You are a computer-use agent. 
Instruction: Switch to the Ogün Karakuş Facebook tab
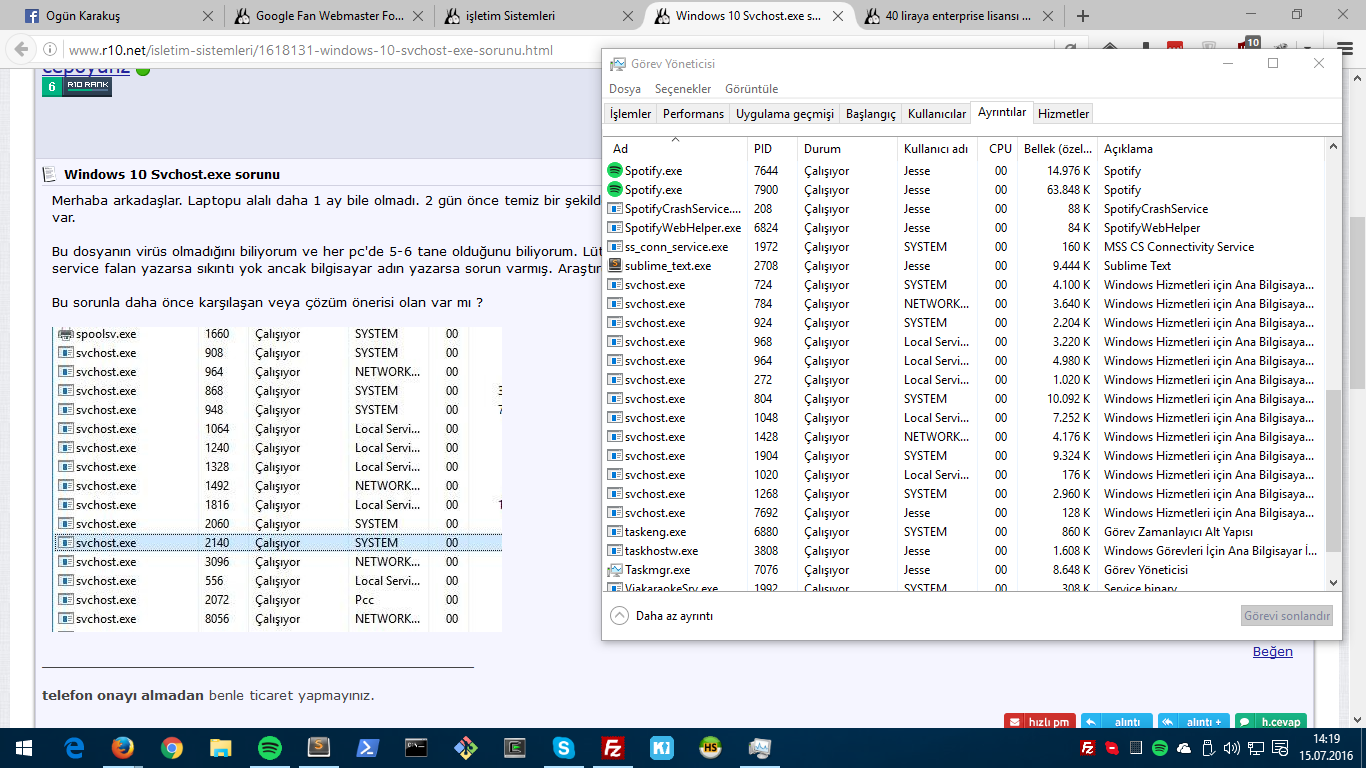point(120,16)
